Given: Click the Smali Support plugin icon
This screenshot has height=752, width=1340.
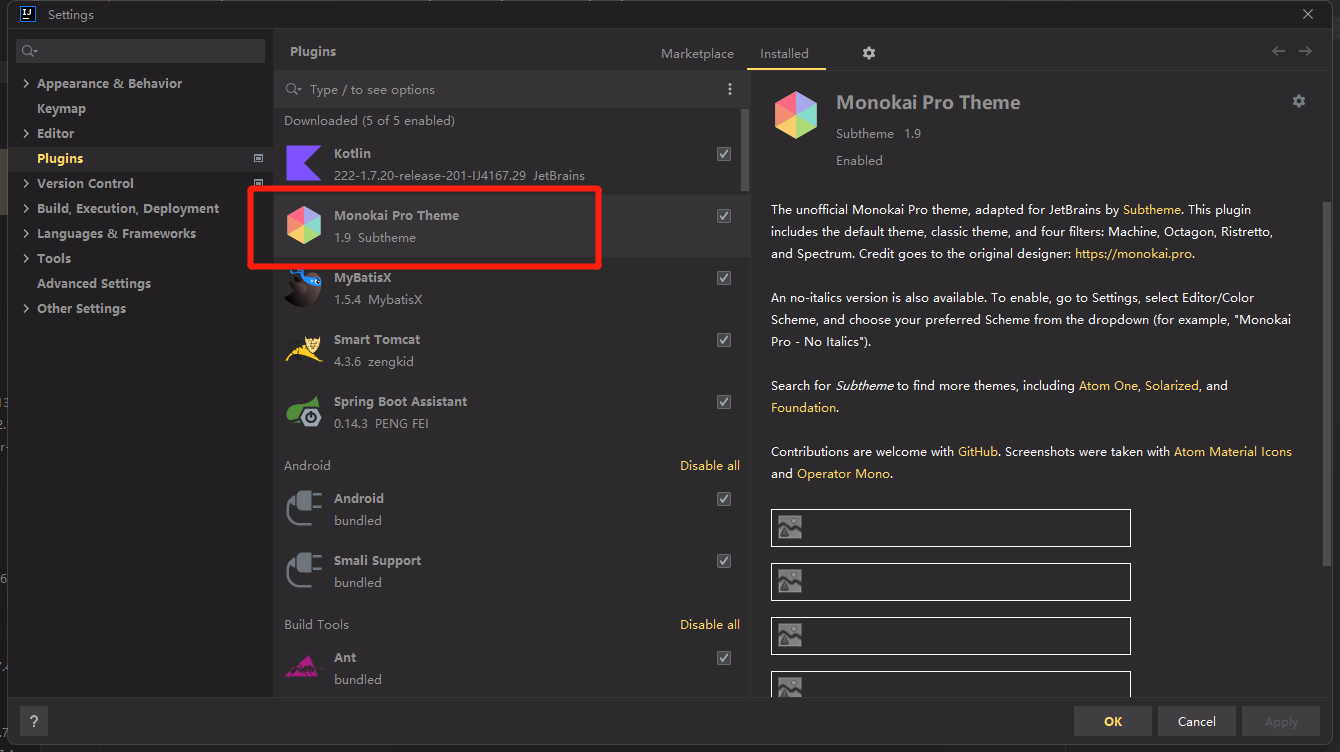Looking at the screenshot, I should pos(303,571).
